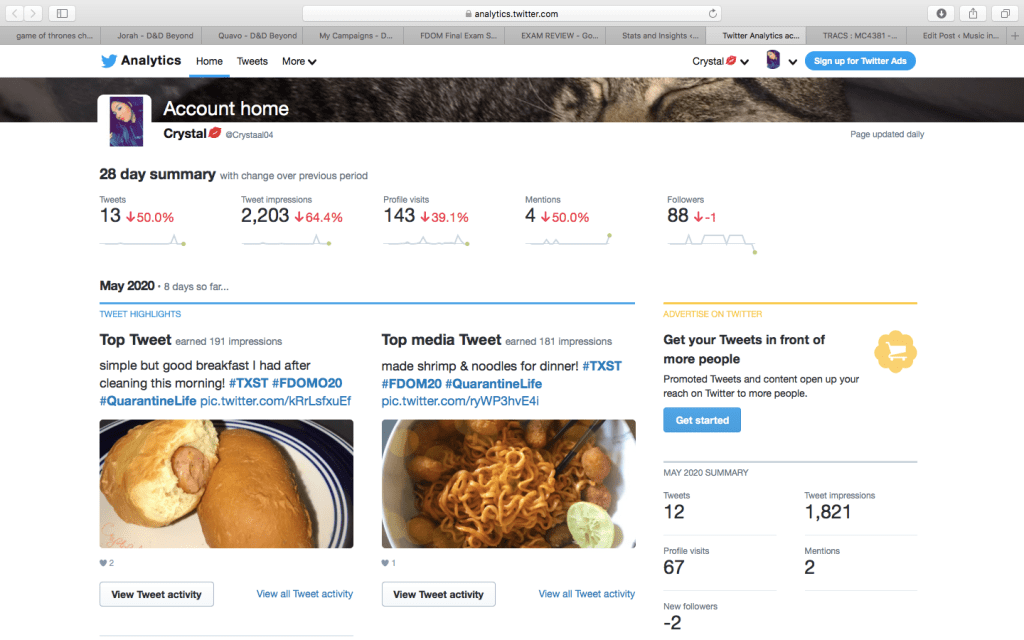Viewport: 1024px width, 640px height.
Task: Open a new tab with plus icon
Action: click(1014, 35)
